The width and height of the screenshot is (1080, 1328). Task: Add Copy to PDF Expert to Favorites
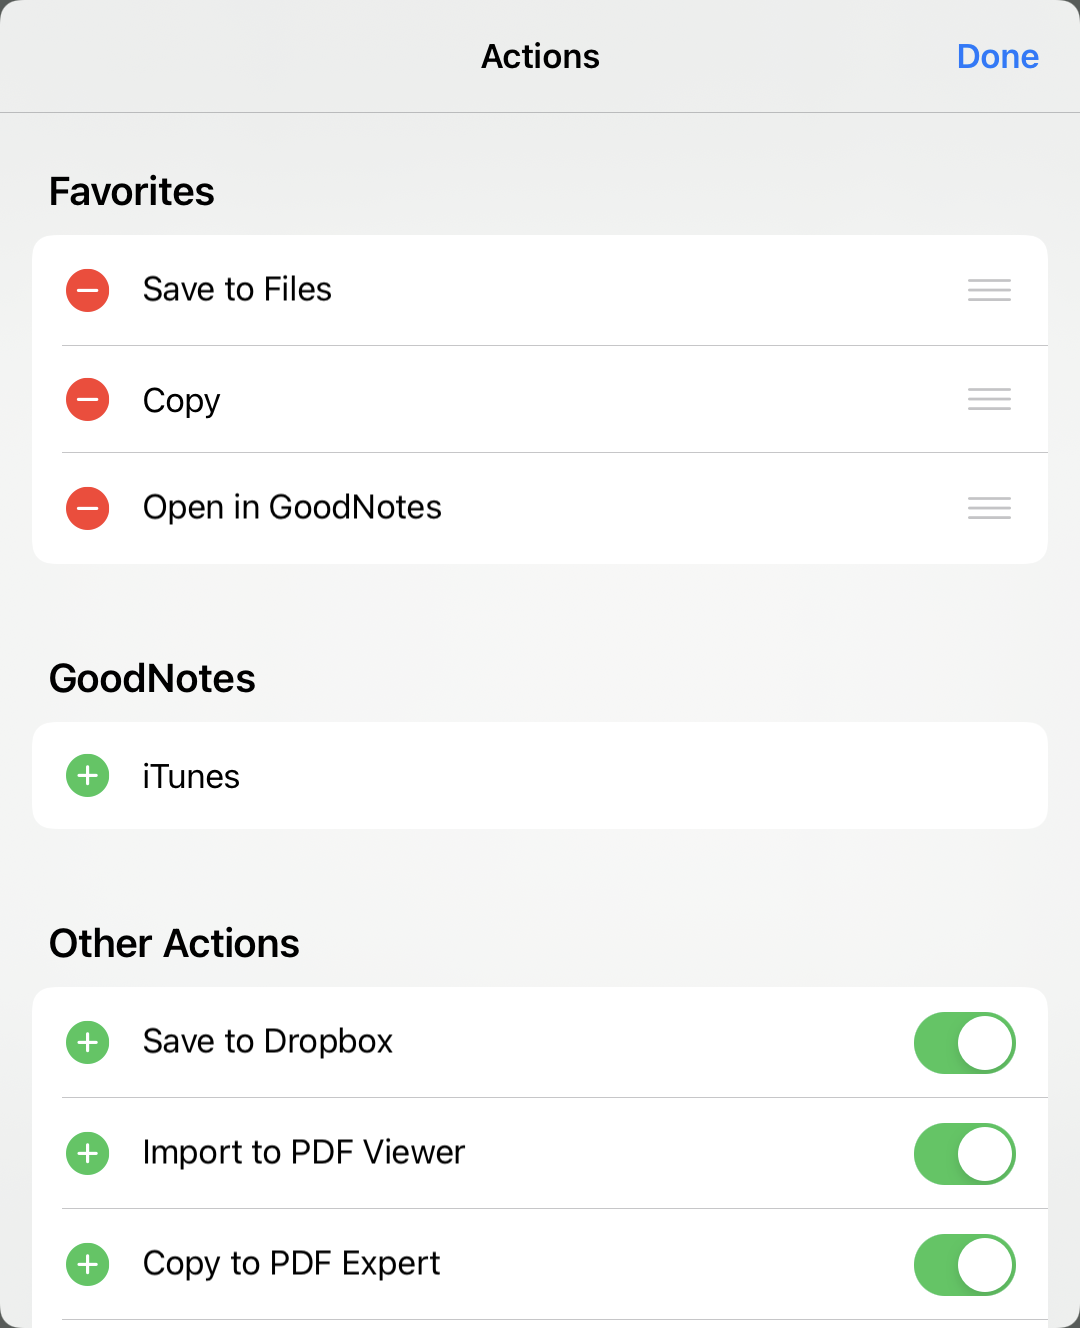tap(88, 1264)
